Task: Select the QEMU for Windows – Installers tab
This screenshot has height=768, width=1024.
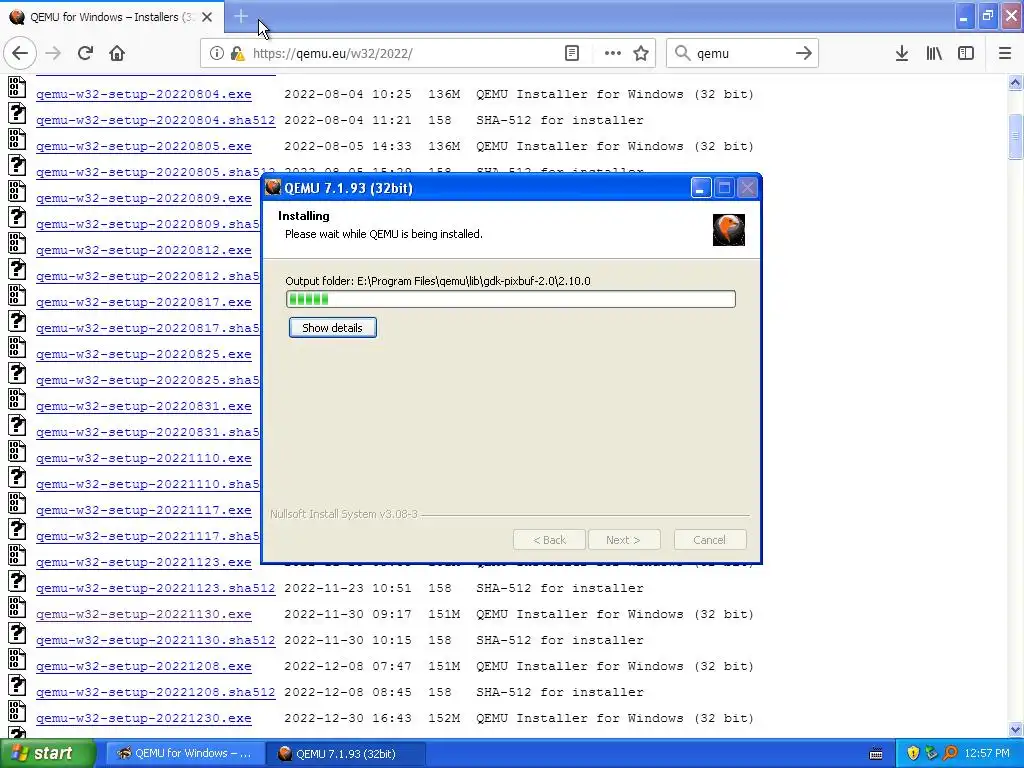Action: [x=112, y=17]
